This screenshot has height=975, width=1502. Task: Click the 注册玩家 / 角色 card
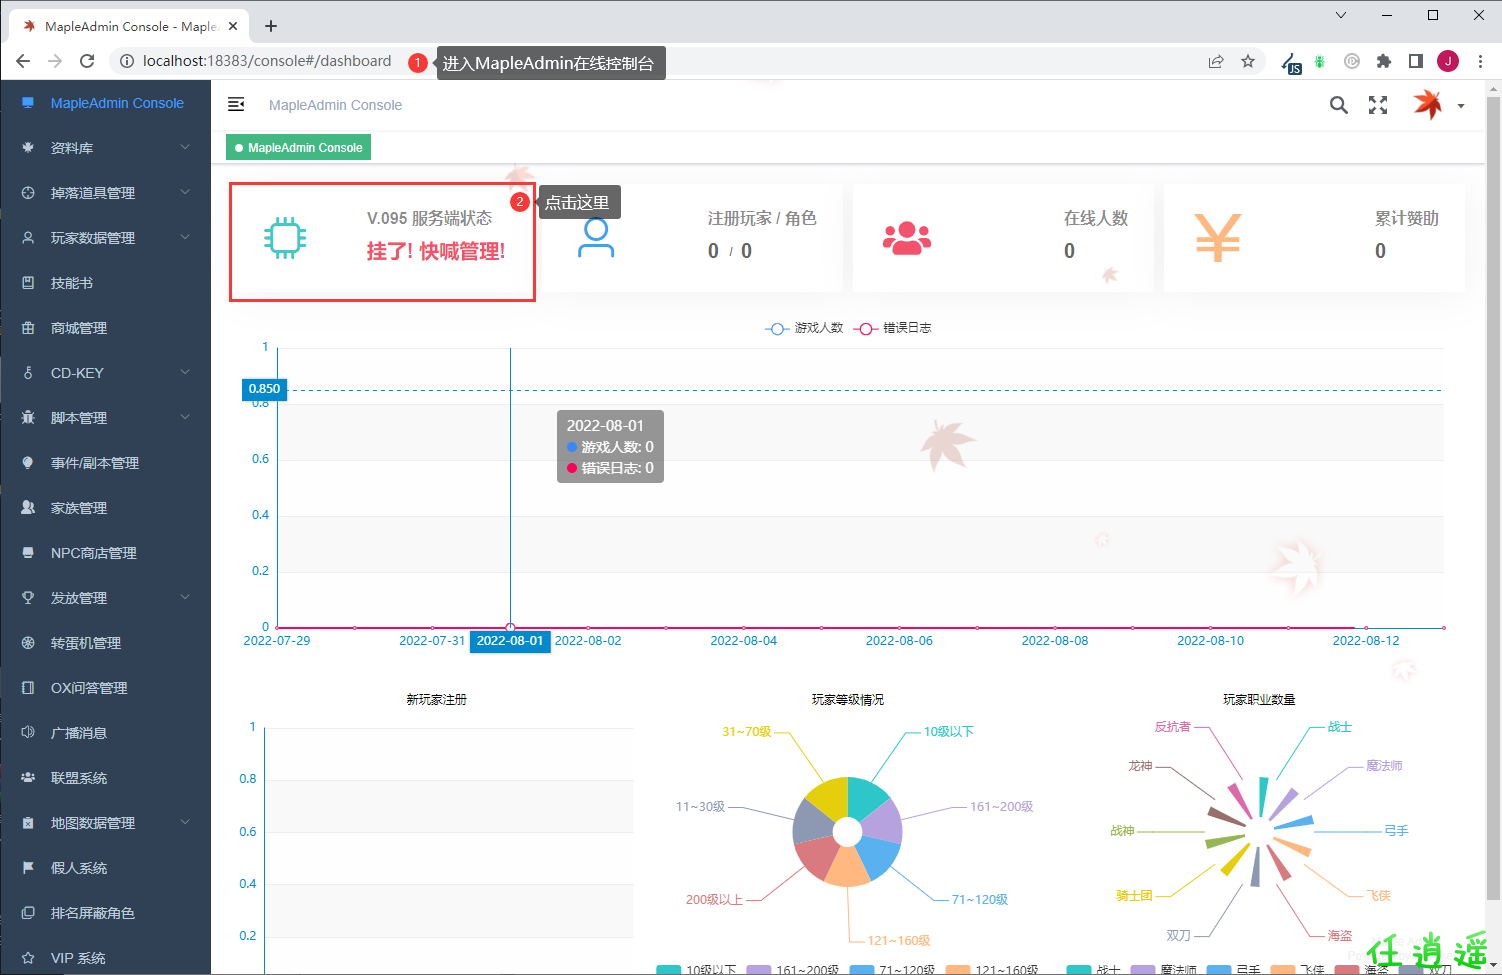[x=692, y=238]
